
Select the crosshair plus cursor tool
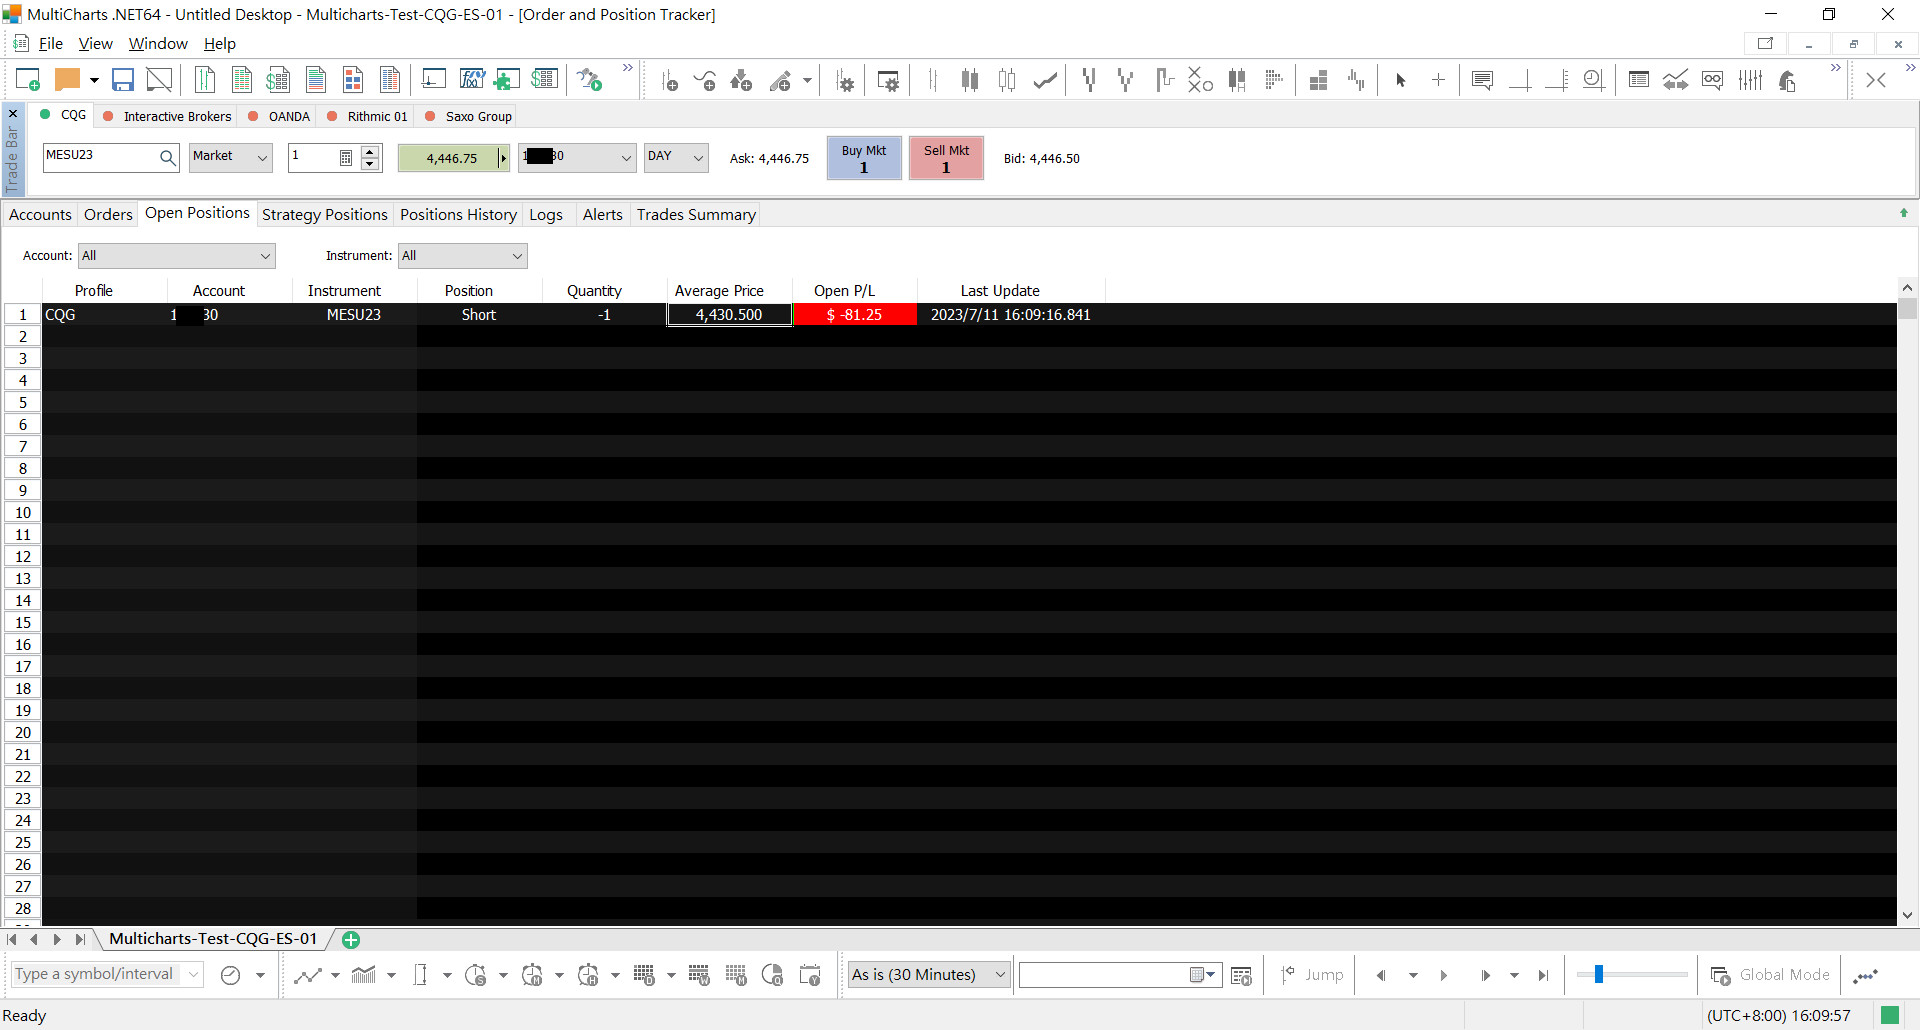pyautogui.click(x=1438, y=81)
